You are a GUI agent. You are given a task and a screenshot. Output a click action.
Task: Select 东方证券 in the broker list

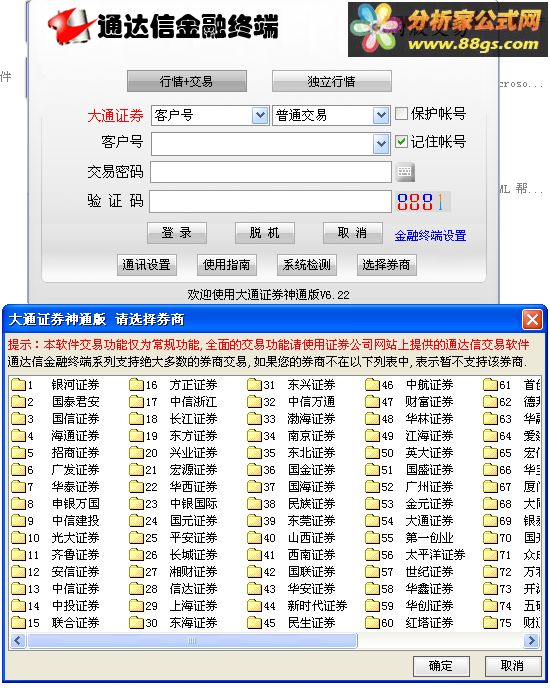[194, 436]
